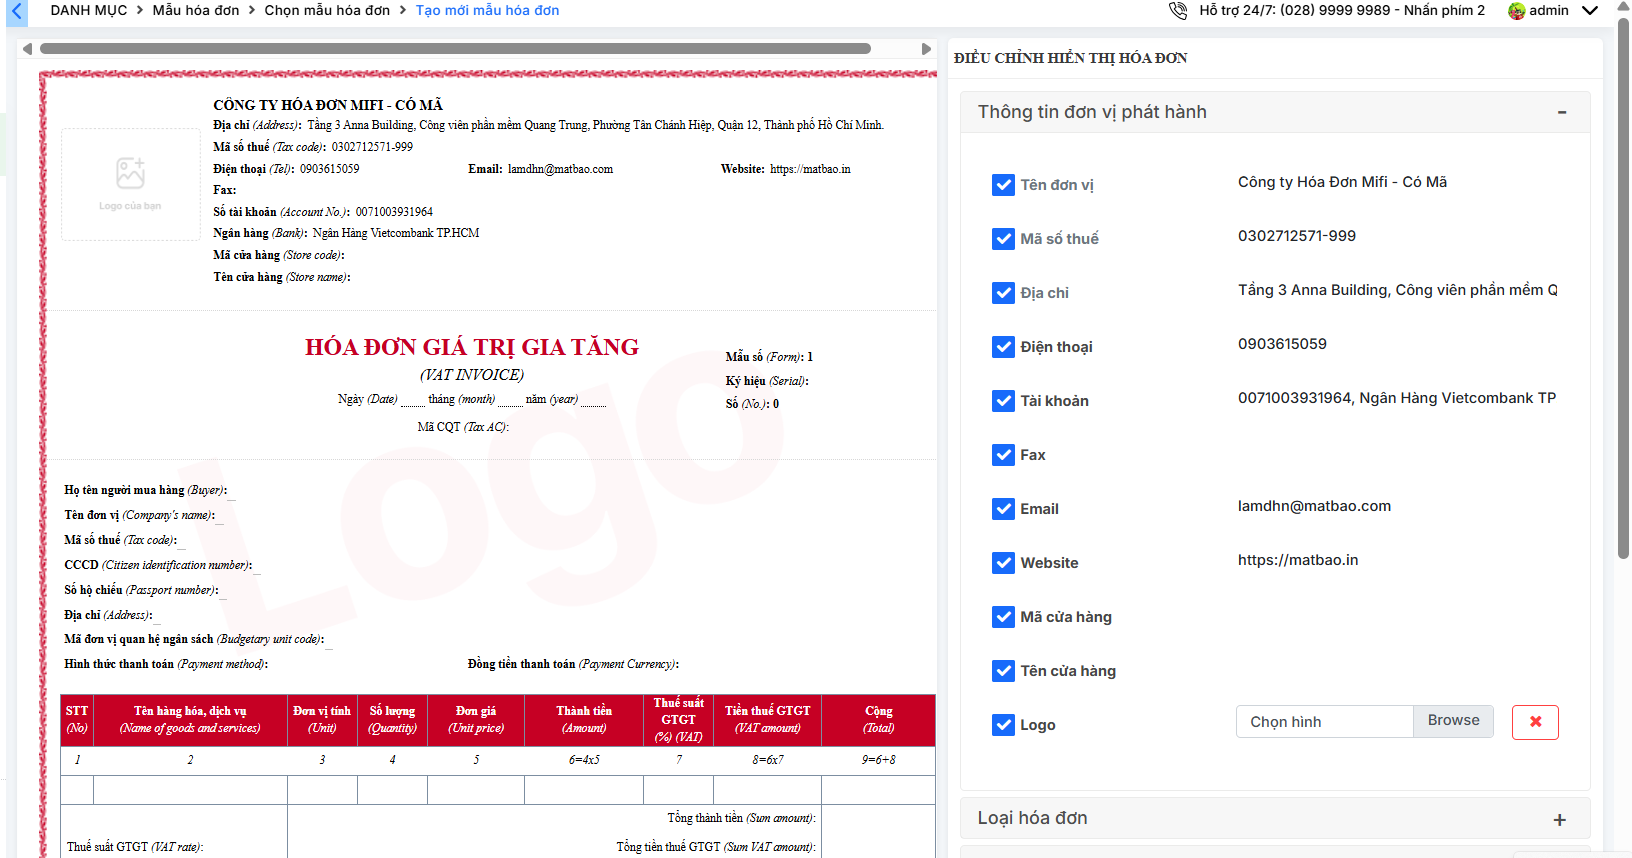Click the phone value 0903615059 in the panel
1632x858 pixels.
pos(1282,344)
